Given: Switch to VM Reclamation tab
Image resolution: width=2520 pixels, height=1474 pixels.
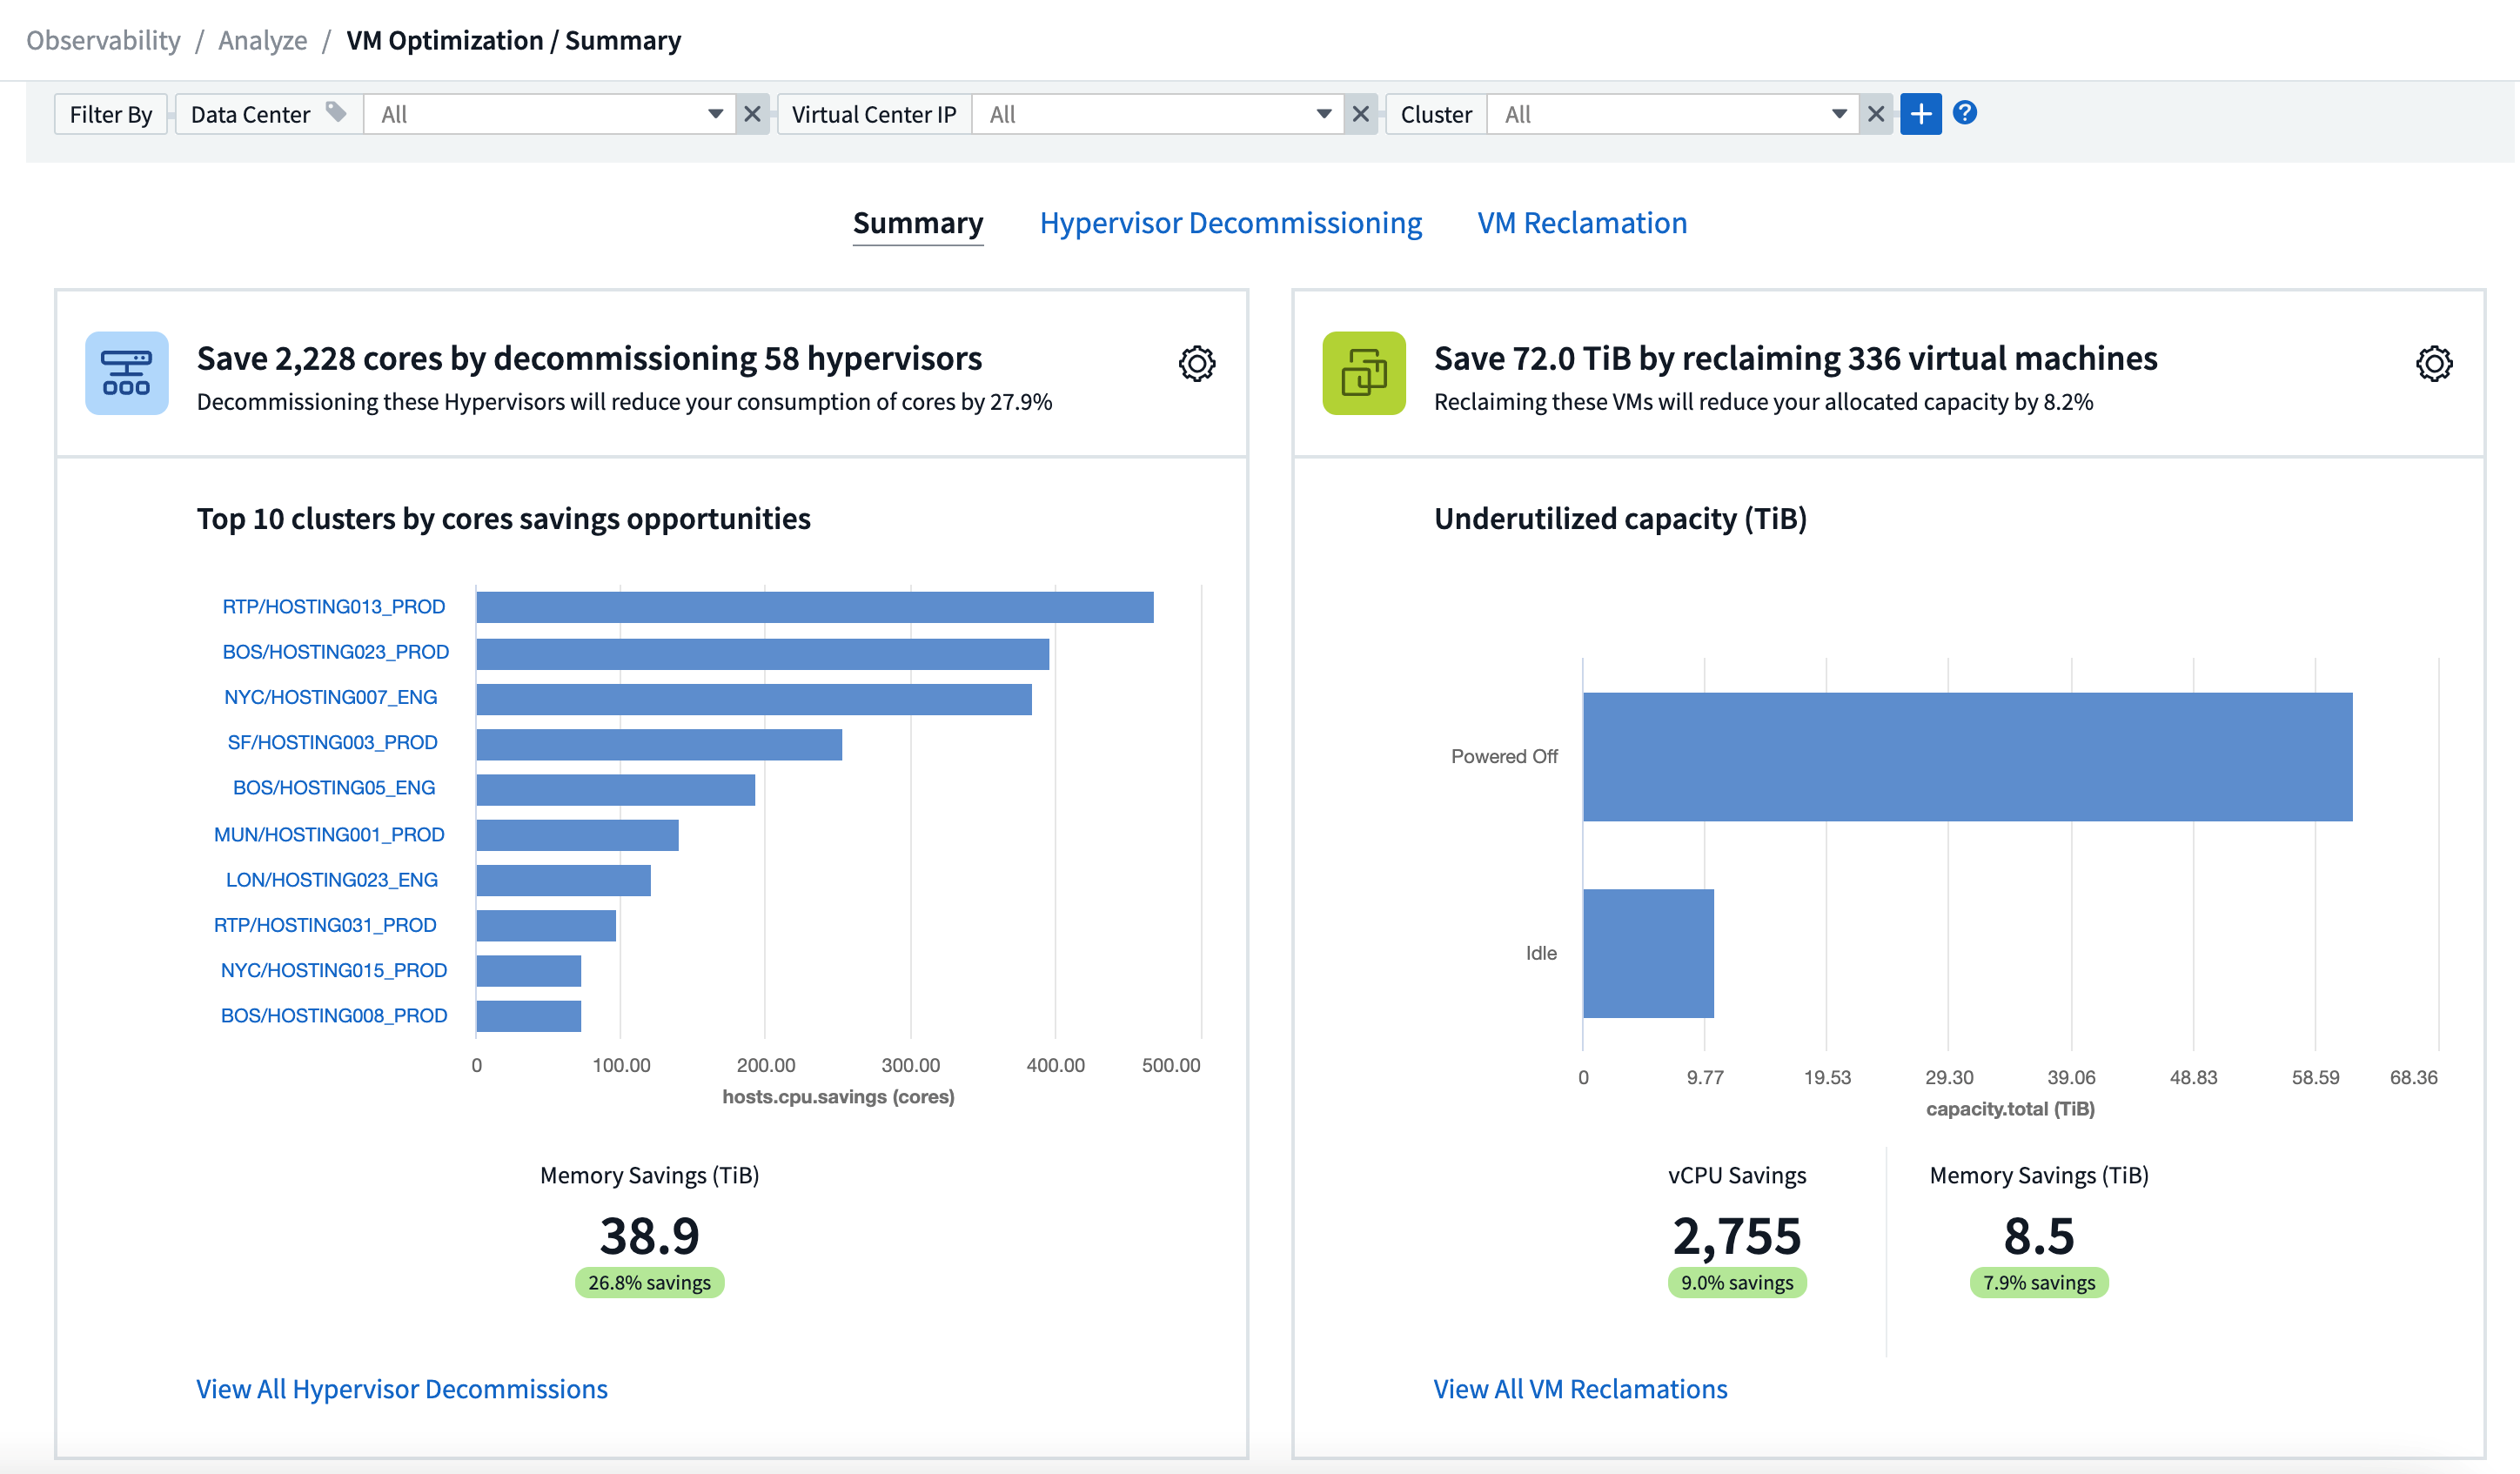Looking at the screenshot, I should click(x=1579, y=221).
